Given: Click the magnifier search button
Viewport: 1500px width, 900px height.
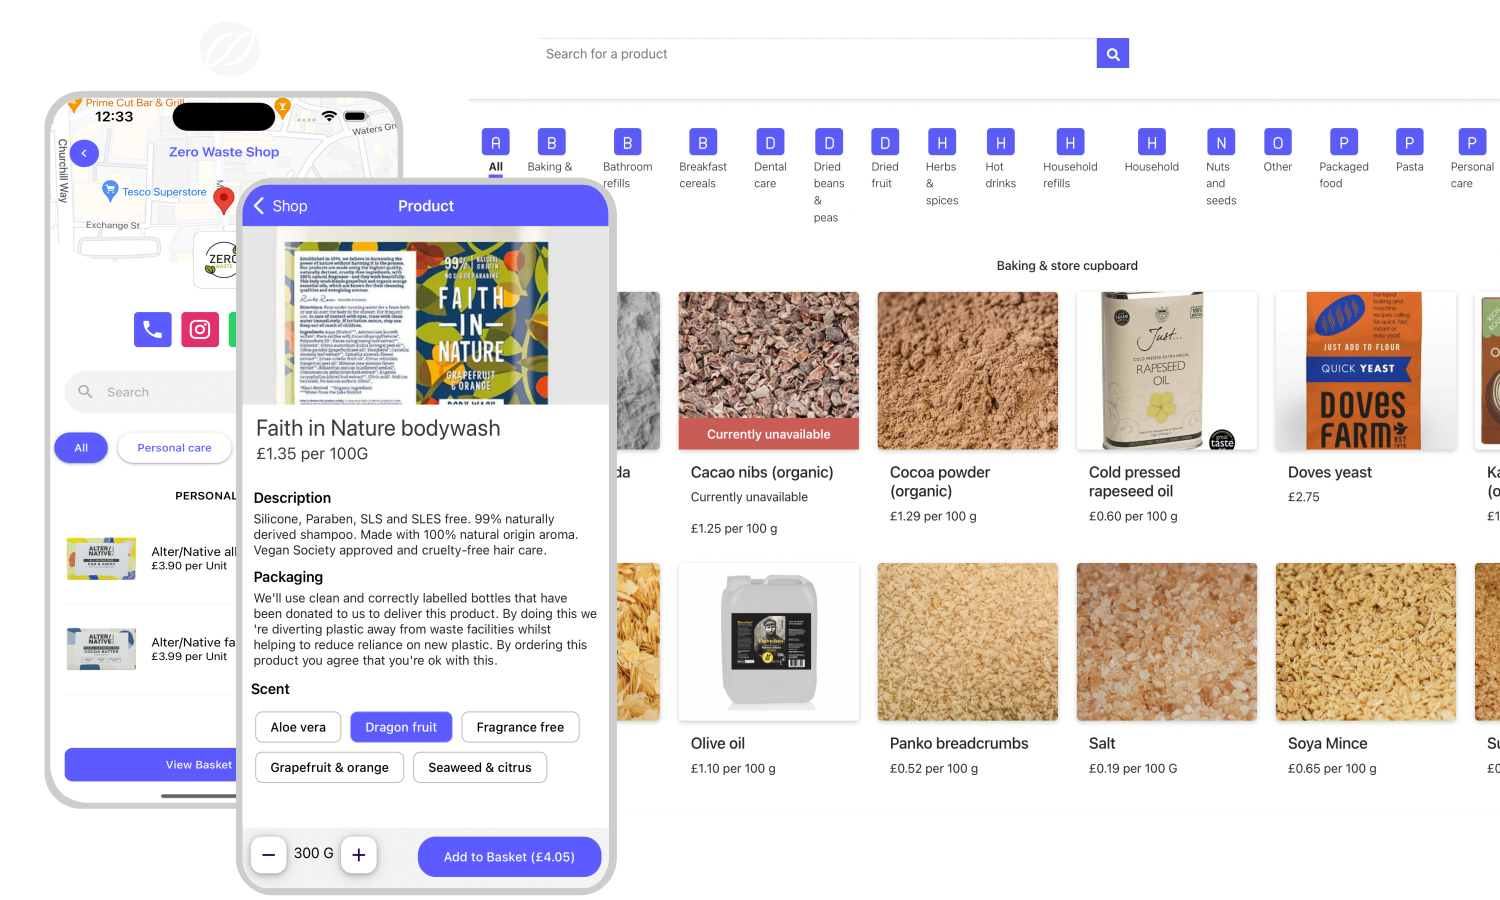Looking at the screenshot, I should [x=1112, y=54].
